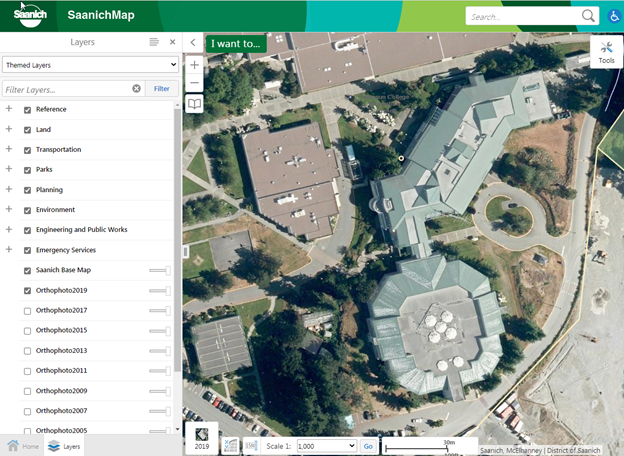Expand the Emergency Services group

click(9, 249)
